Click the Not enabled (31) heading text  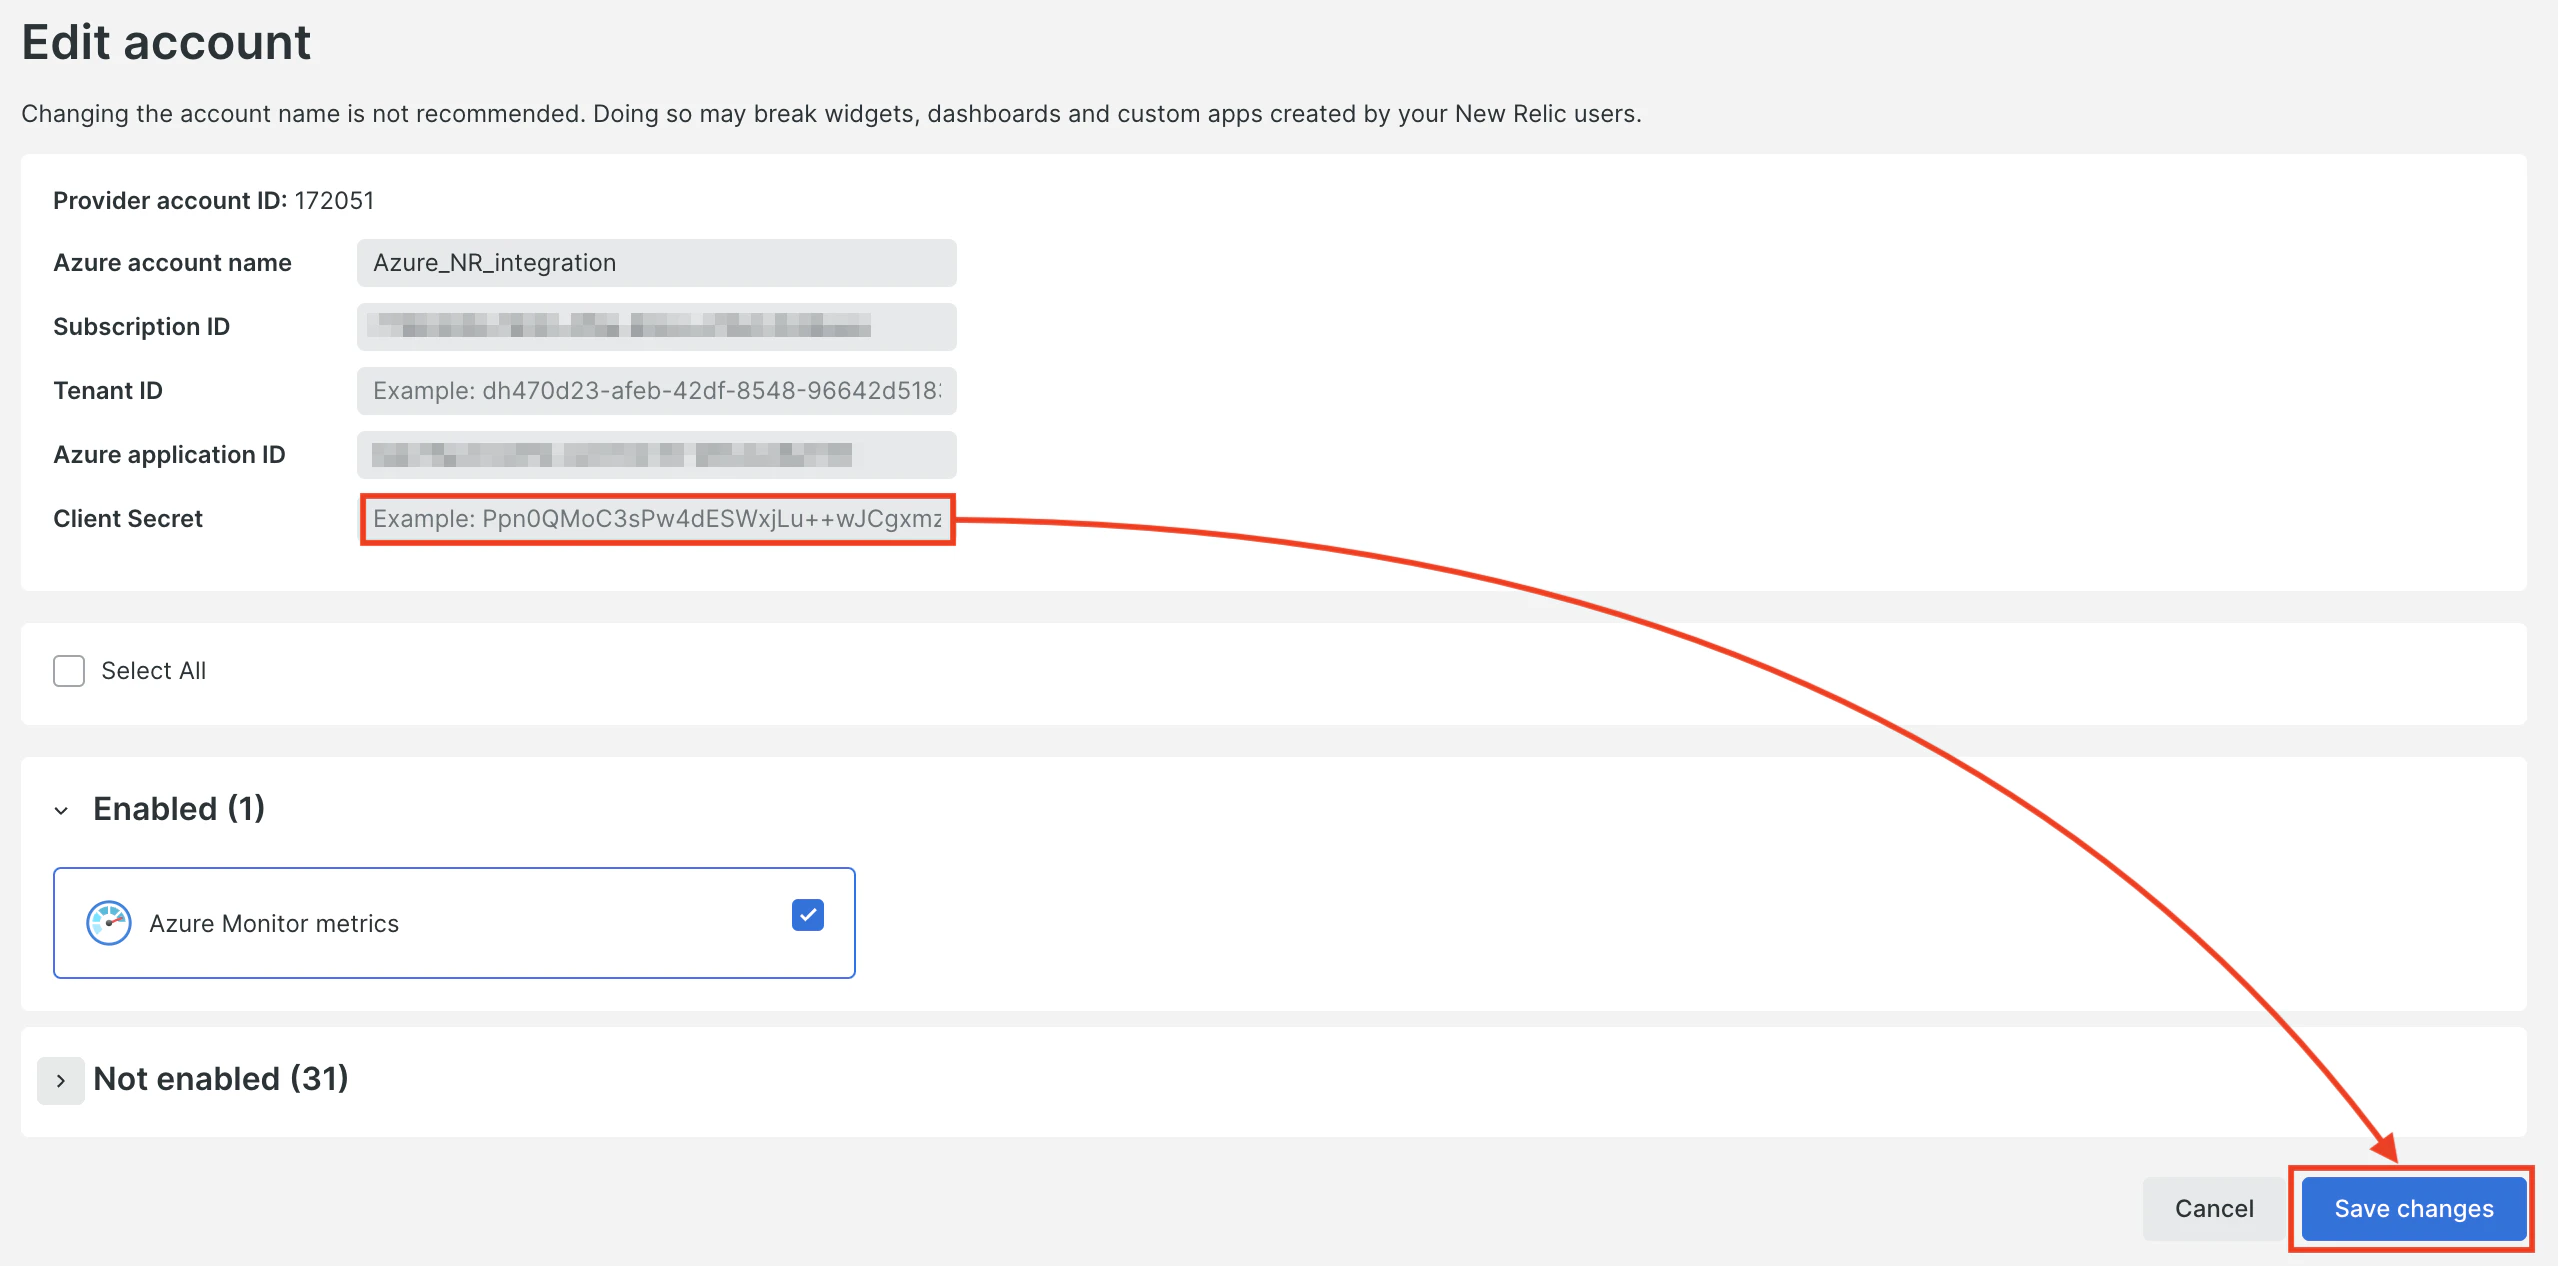pos(221,1079)
